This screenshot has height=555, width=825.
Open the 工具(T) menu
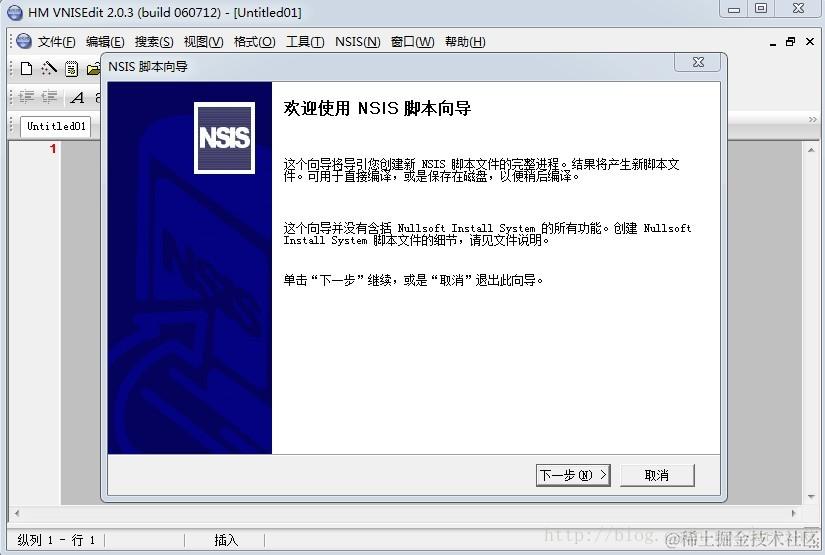(305, 42)
